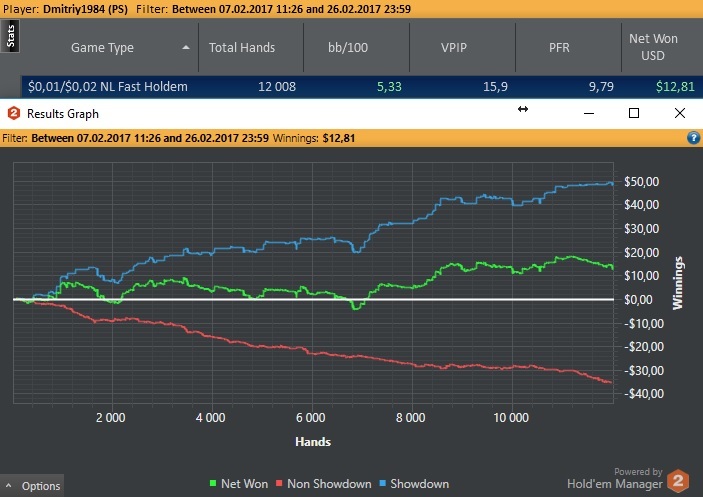The height and width of the screenshot is (497, 703).
Task: Open the blue help question-mark icon
Action: (693, 138)
